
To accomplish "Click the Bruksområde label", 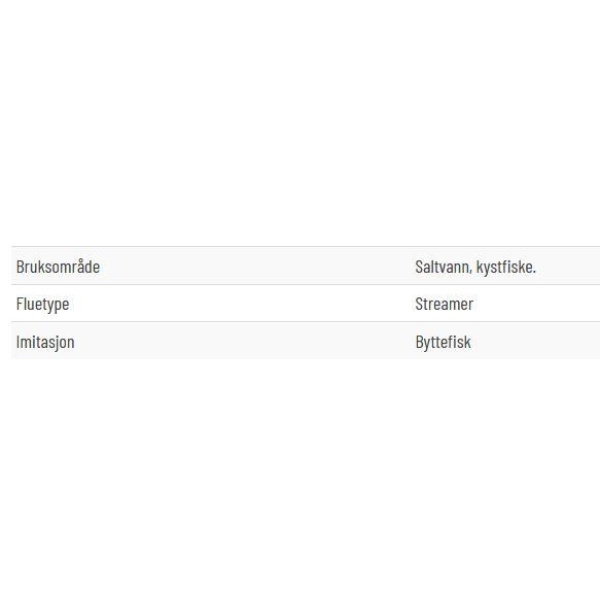I will [58, 267].
